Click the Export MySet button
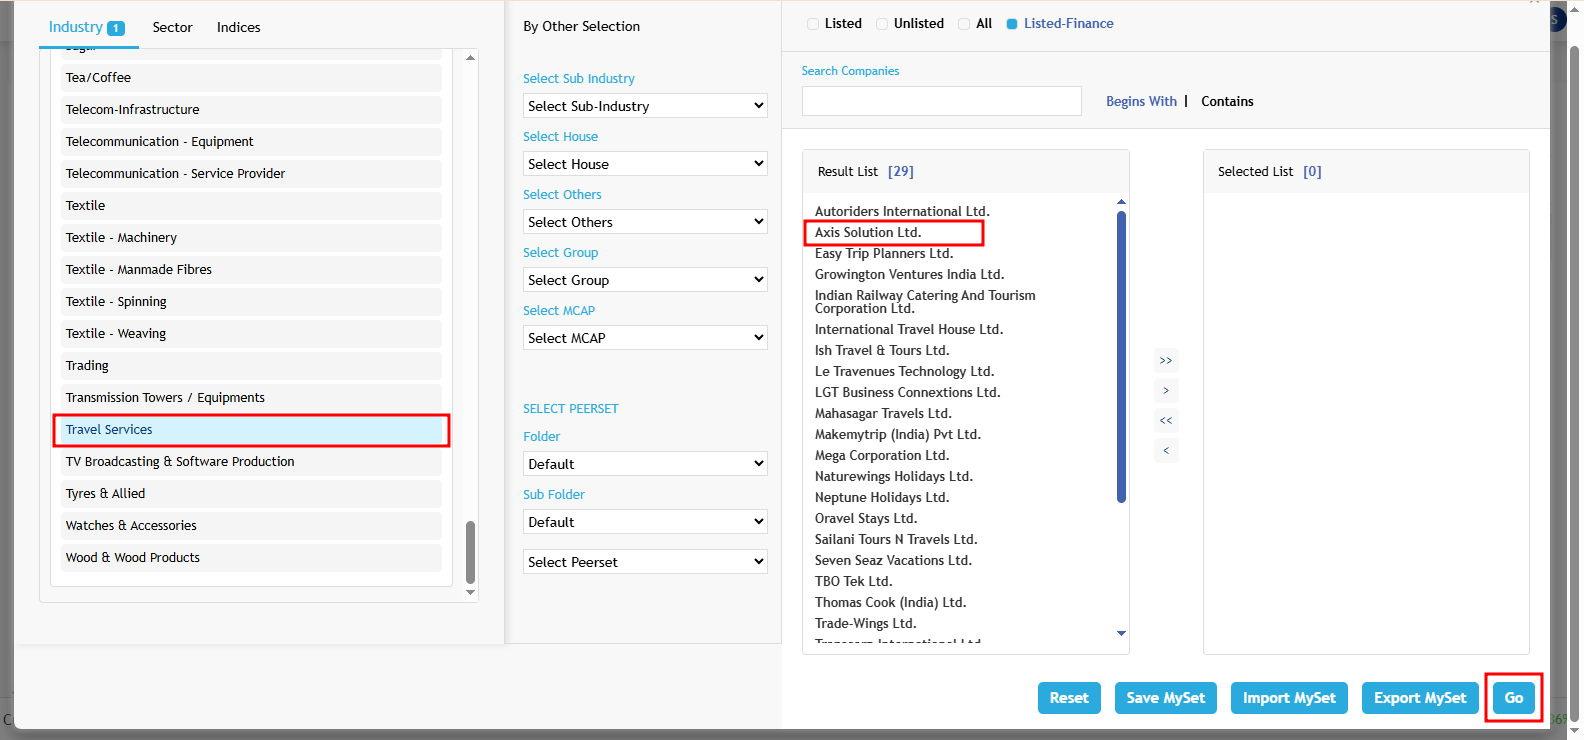This screenshot has width=1584, height=740. click(1420, 698)
